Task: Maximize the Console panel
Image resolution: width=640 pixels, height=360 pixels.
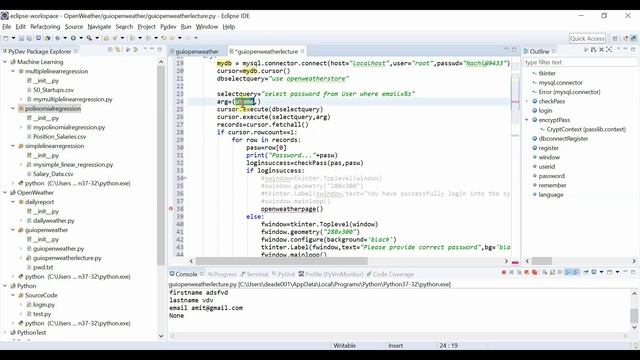Action: (633, 272)
